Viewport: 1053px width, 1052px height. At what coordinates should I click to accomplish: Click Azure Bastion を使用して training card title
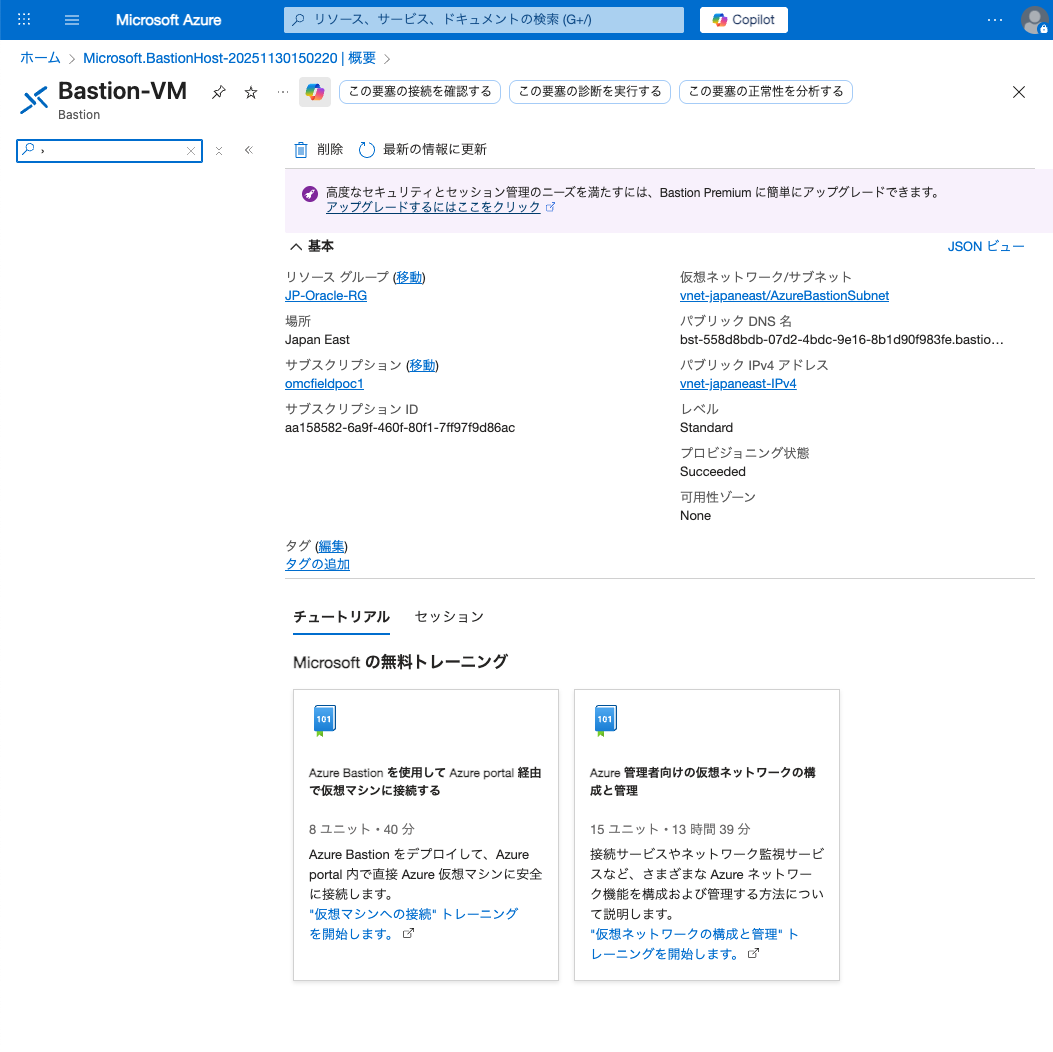click(x=425, y=781)
